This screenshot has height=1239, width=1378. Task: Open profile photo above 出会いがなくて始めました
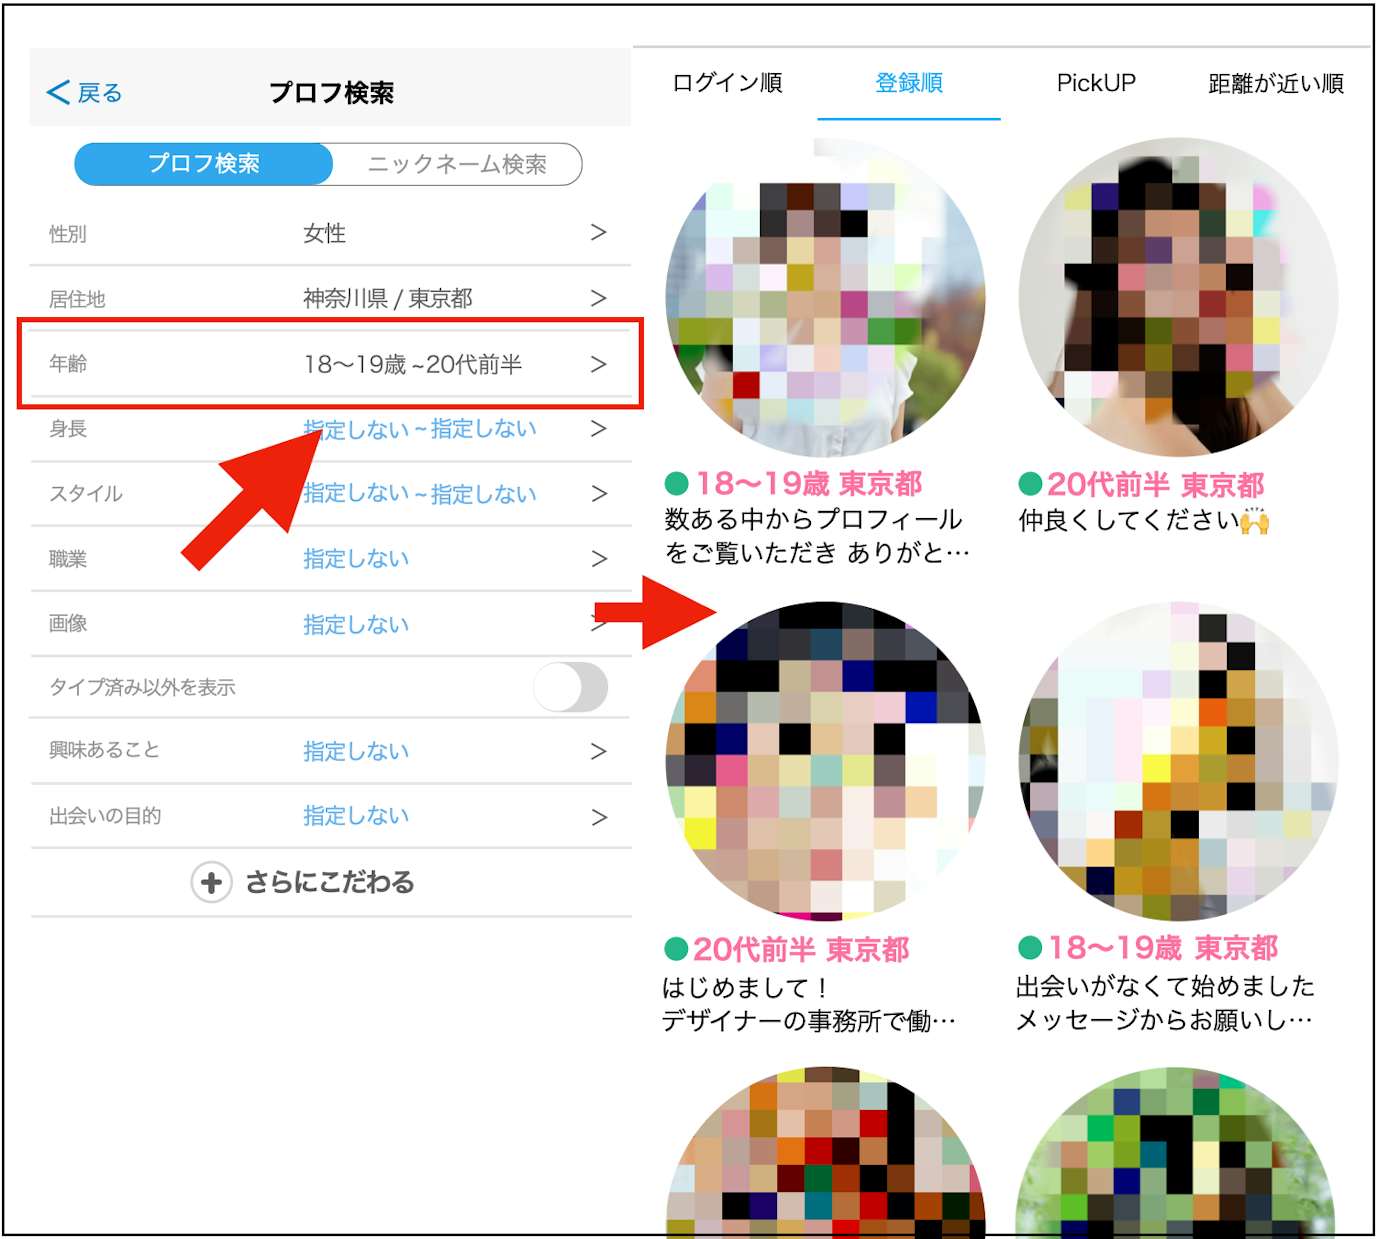tap(1178, 761)
